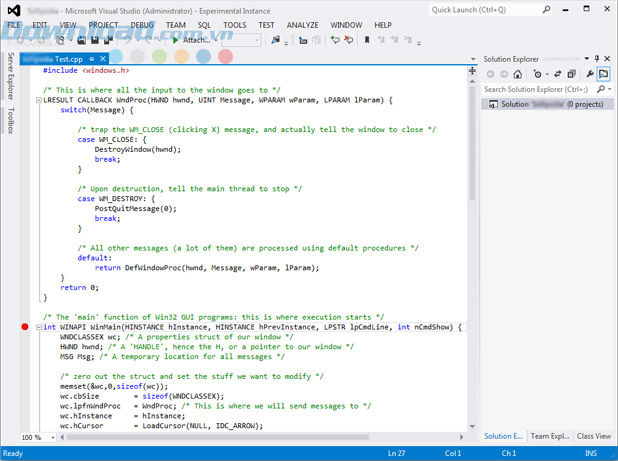
Task: Click the Collapse All icon in Solution Explorer
Action: [571, 74]
